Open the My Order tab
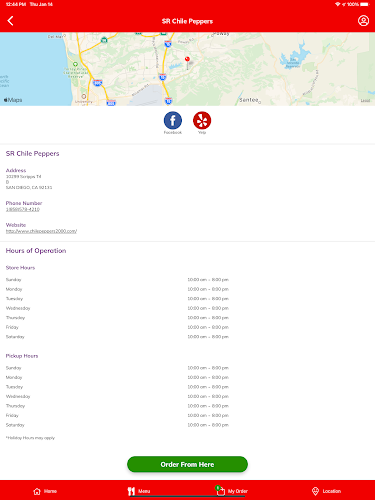Screen dimensions: 375x500 pyautogui.click(x=232, y=491)
